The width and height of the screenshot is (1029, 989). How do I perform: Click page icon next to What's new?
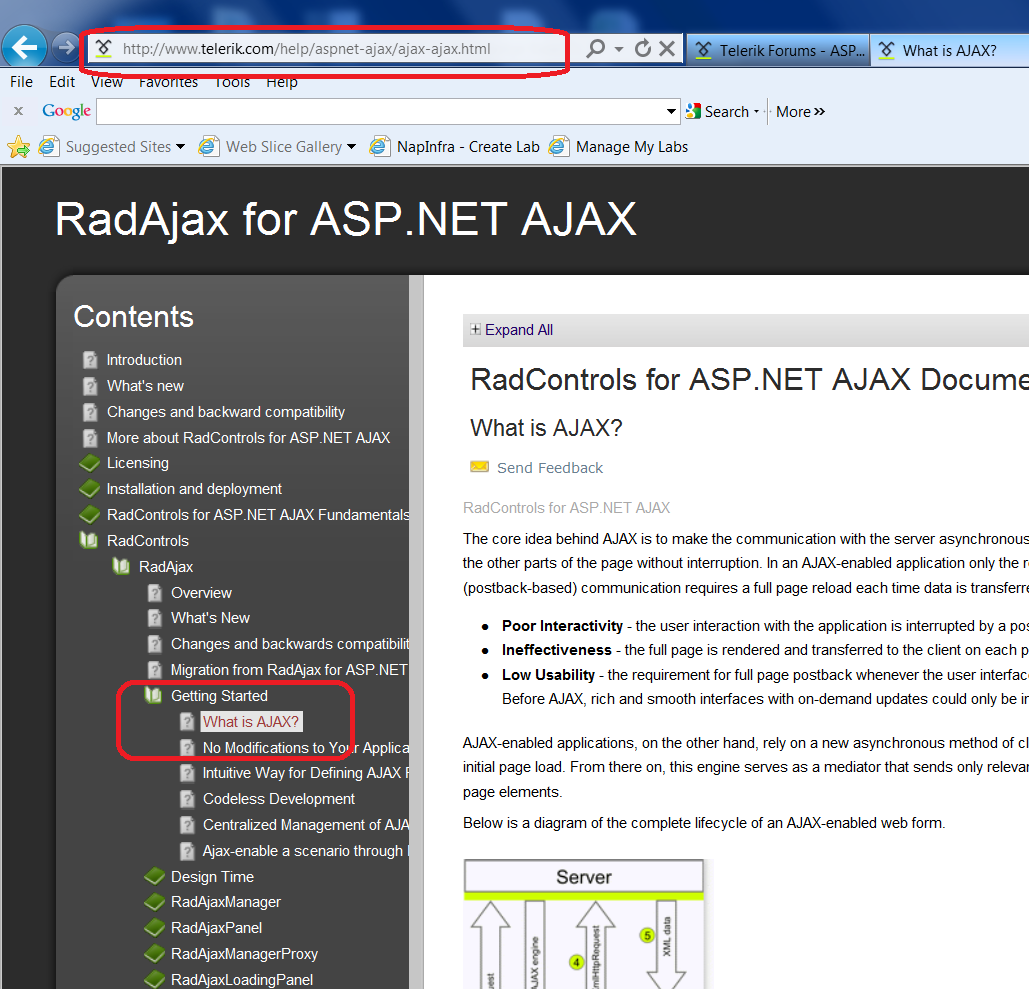[90, 386]
